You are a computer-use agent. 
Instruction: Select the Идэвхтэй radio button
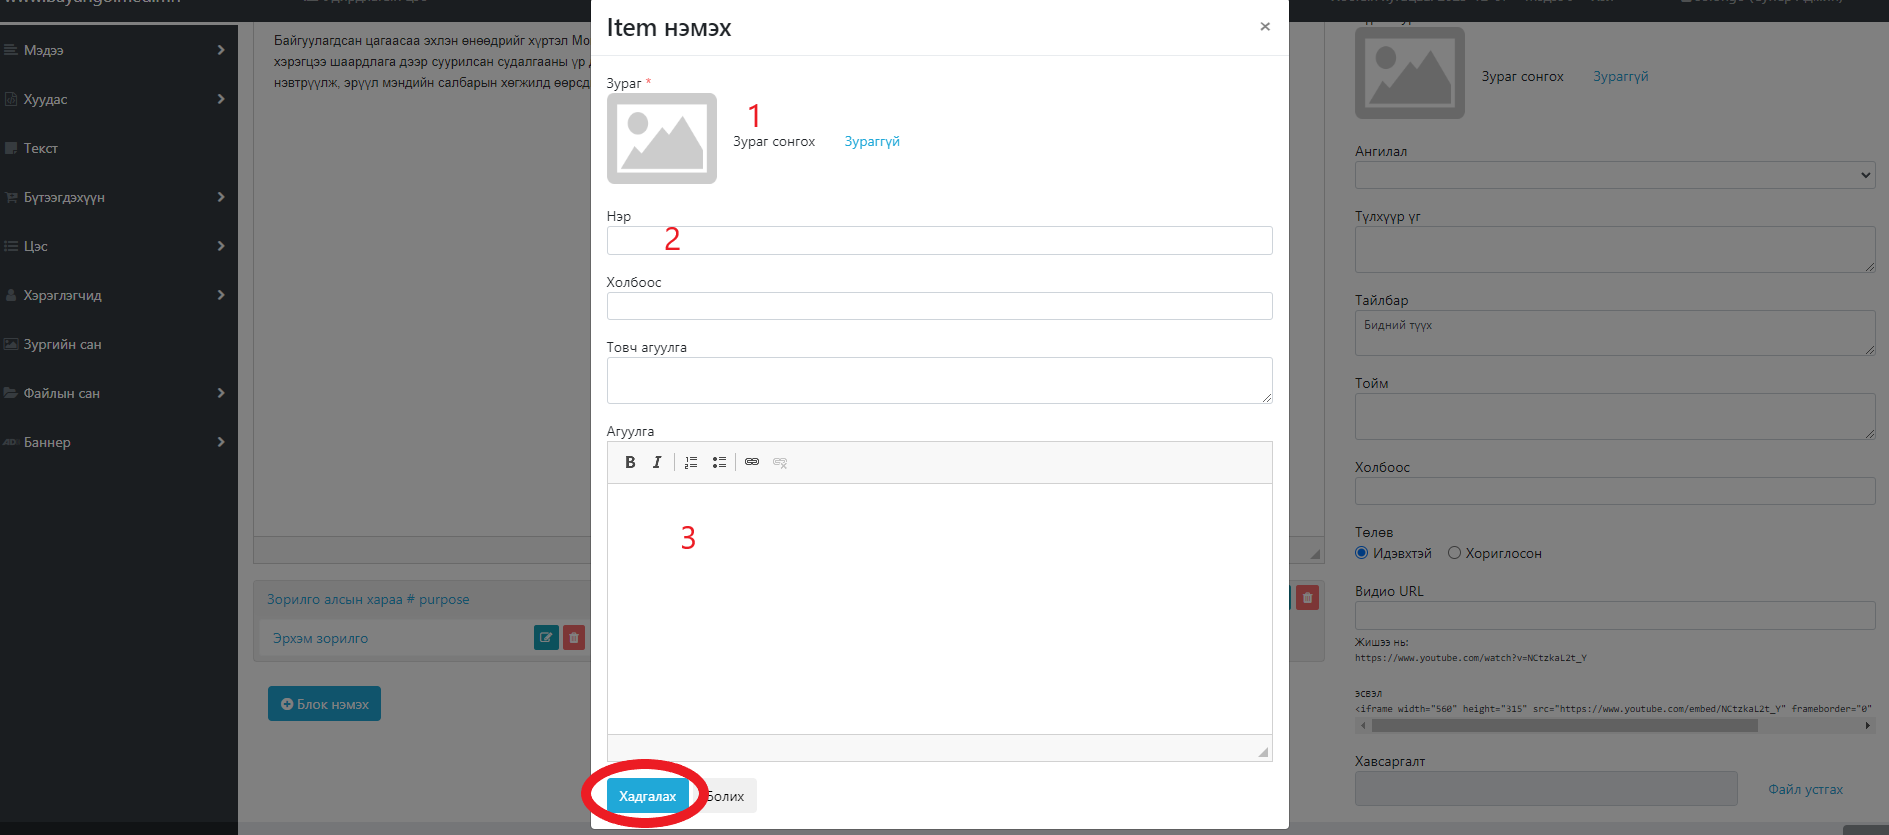1361,553
